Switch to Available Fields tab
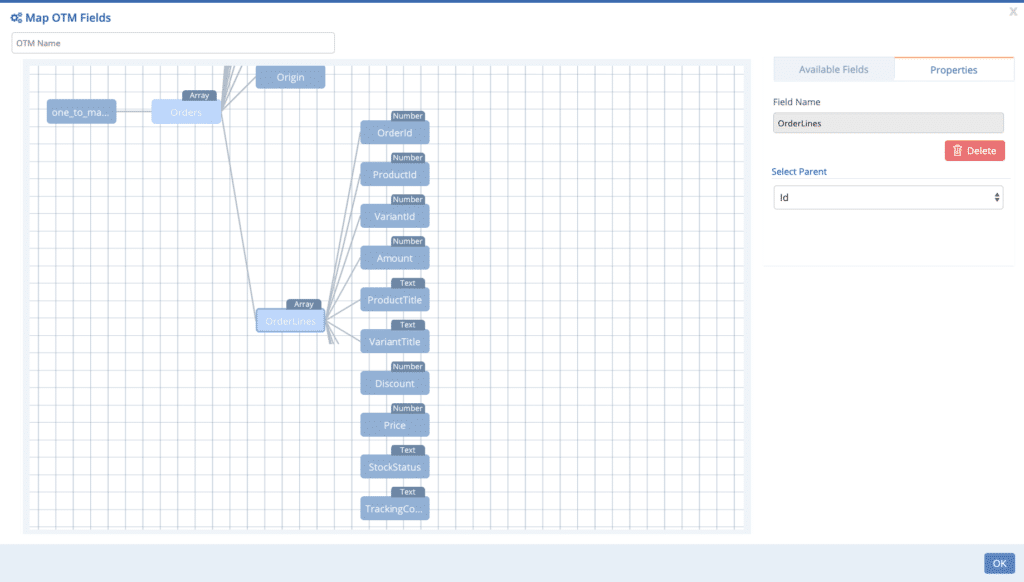The height and width of the screenshot is (582, 1024). pyautogui.click(x=833, y=69)
